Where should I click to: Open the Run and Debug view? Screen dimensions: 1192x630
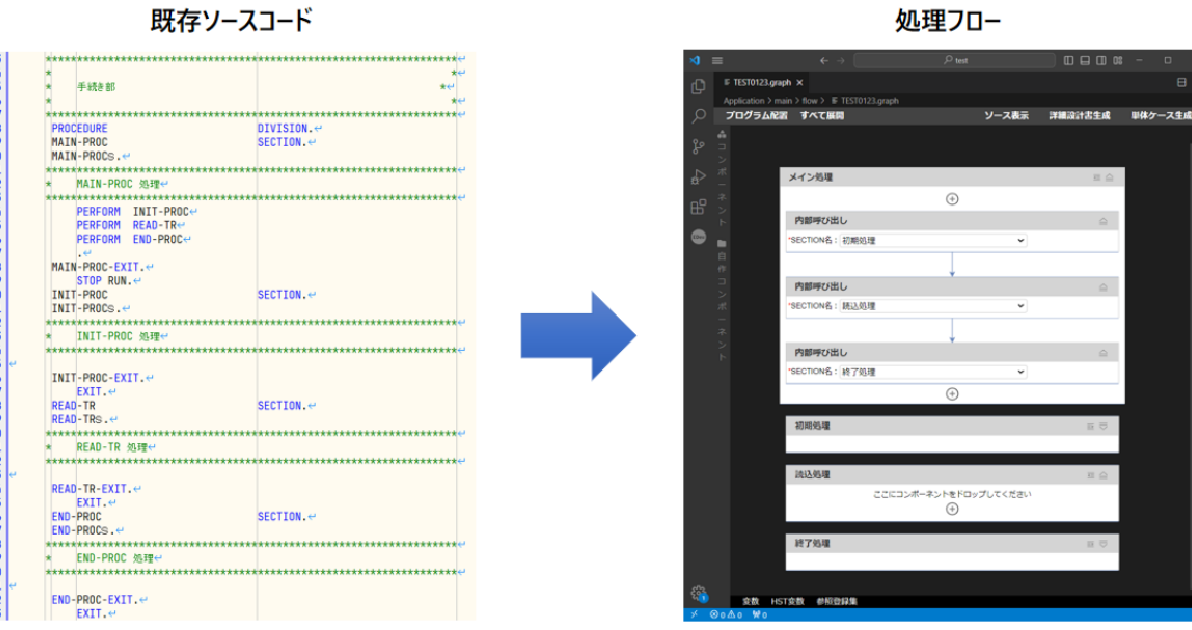[698, 177]
